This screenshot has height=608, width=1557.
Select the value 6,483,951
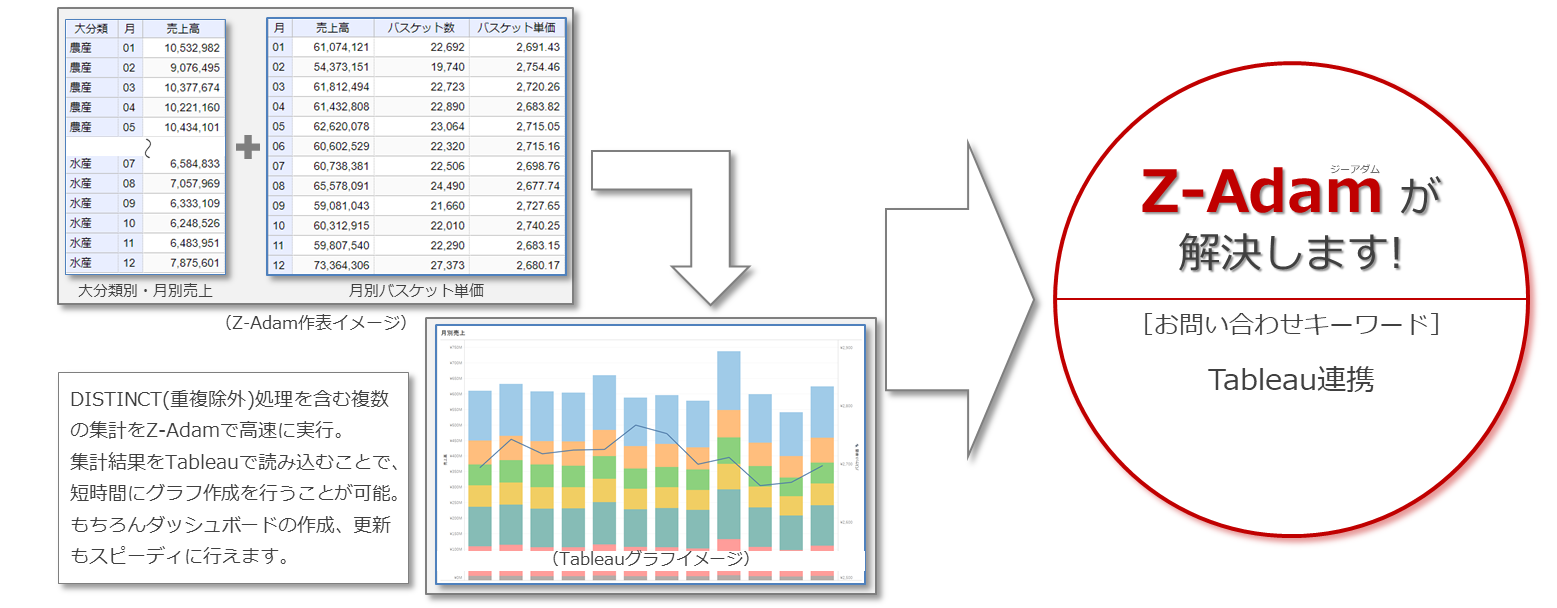coord(195,243)
